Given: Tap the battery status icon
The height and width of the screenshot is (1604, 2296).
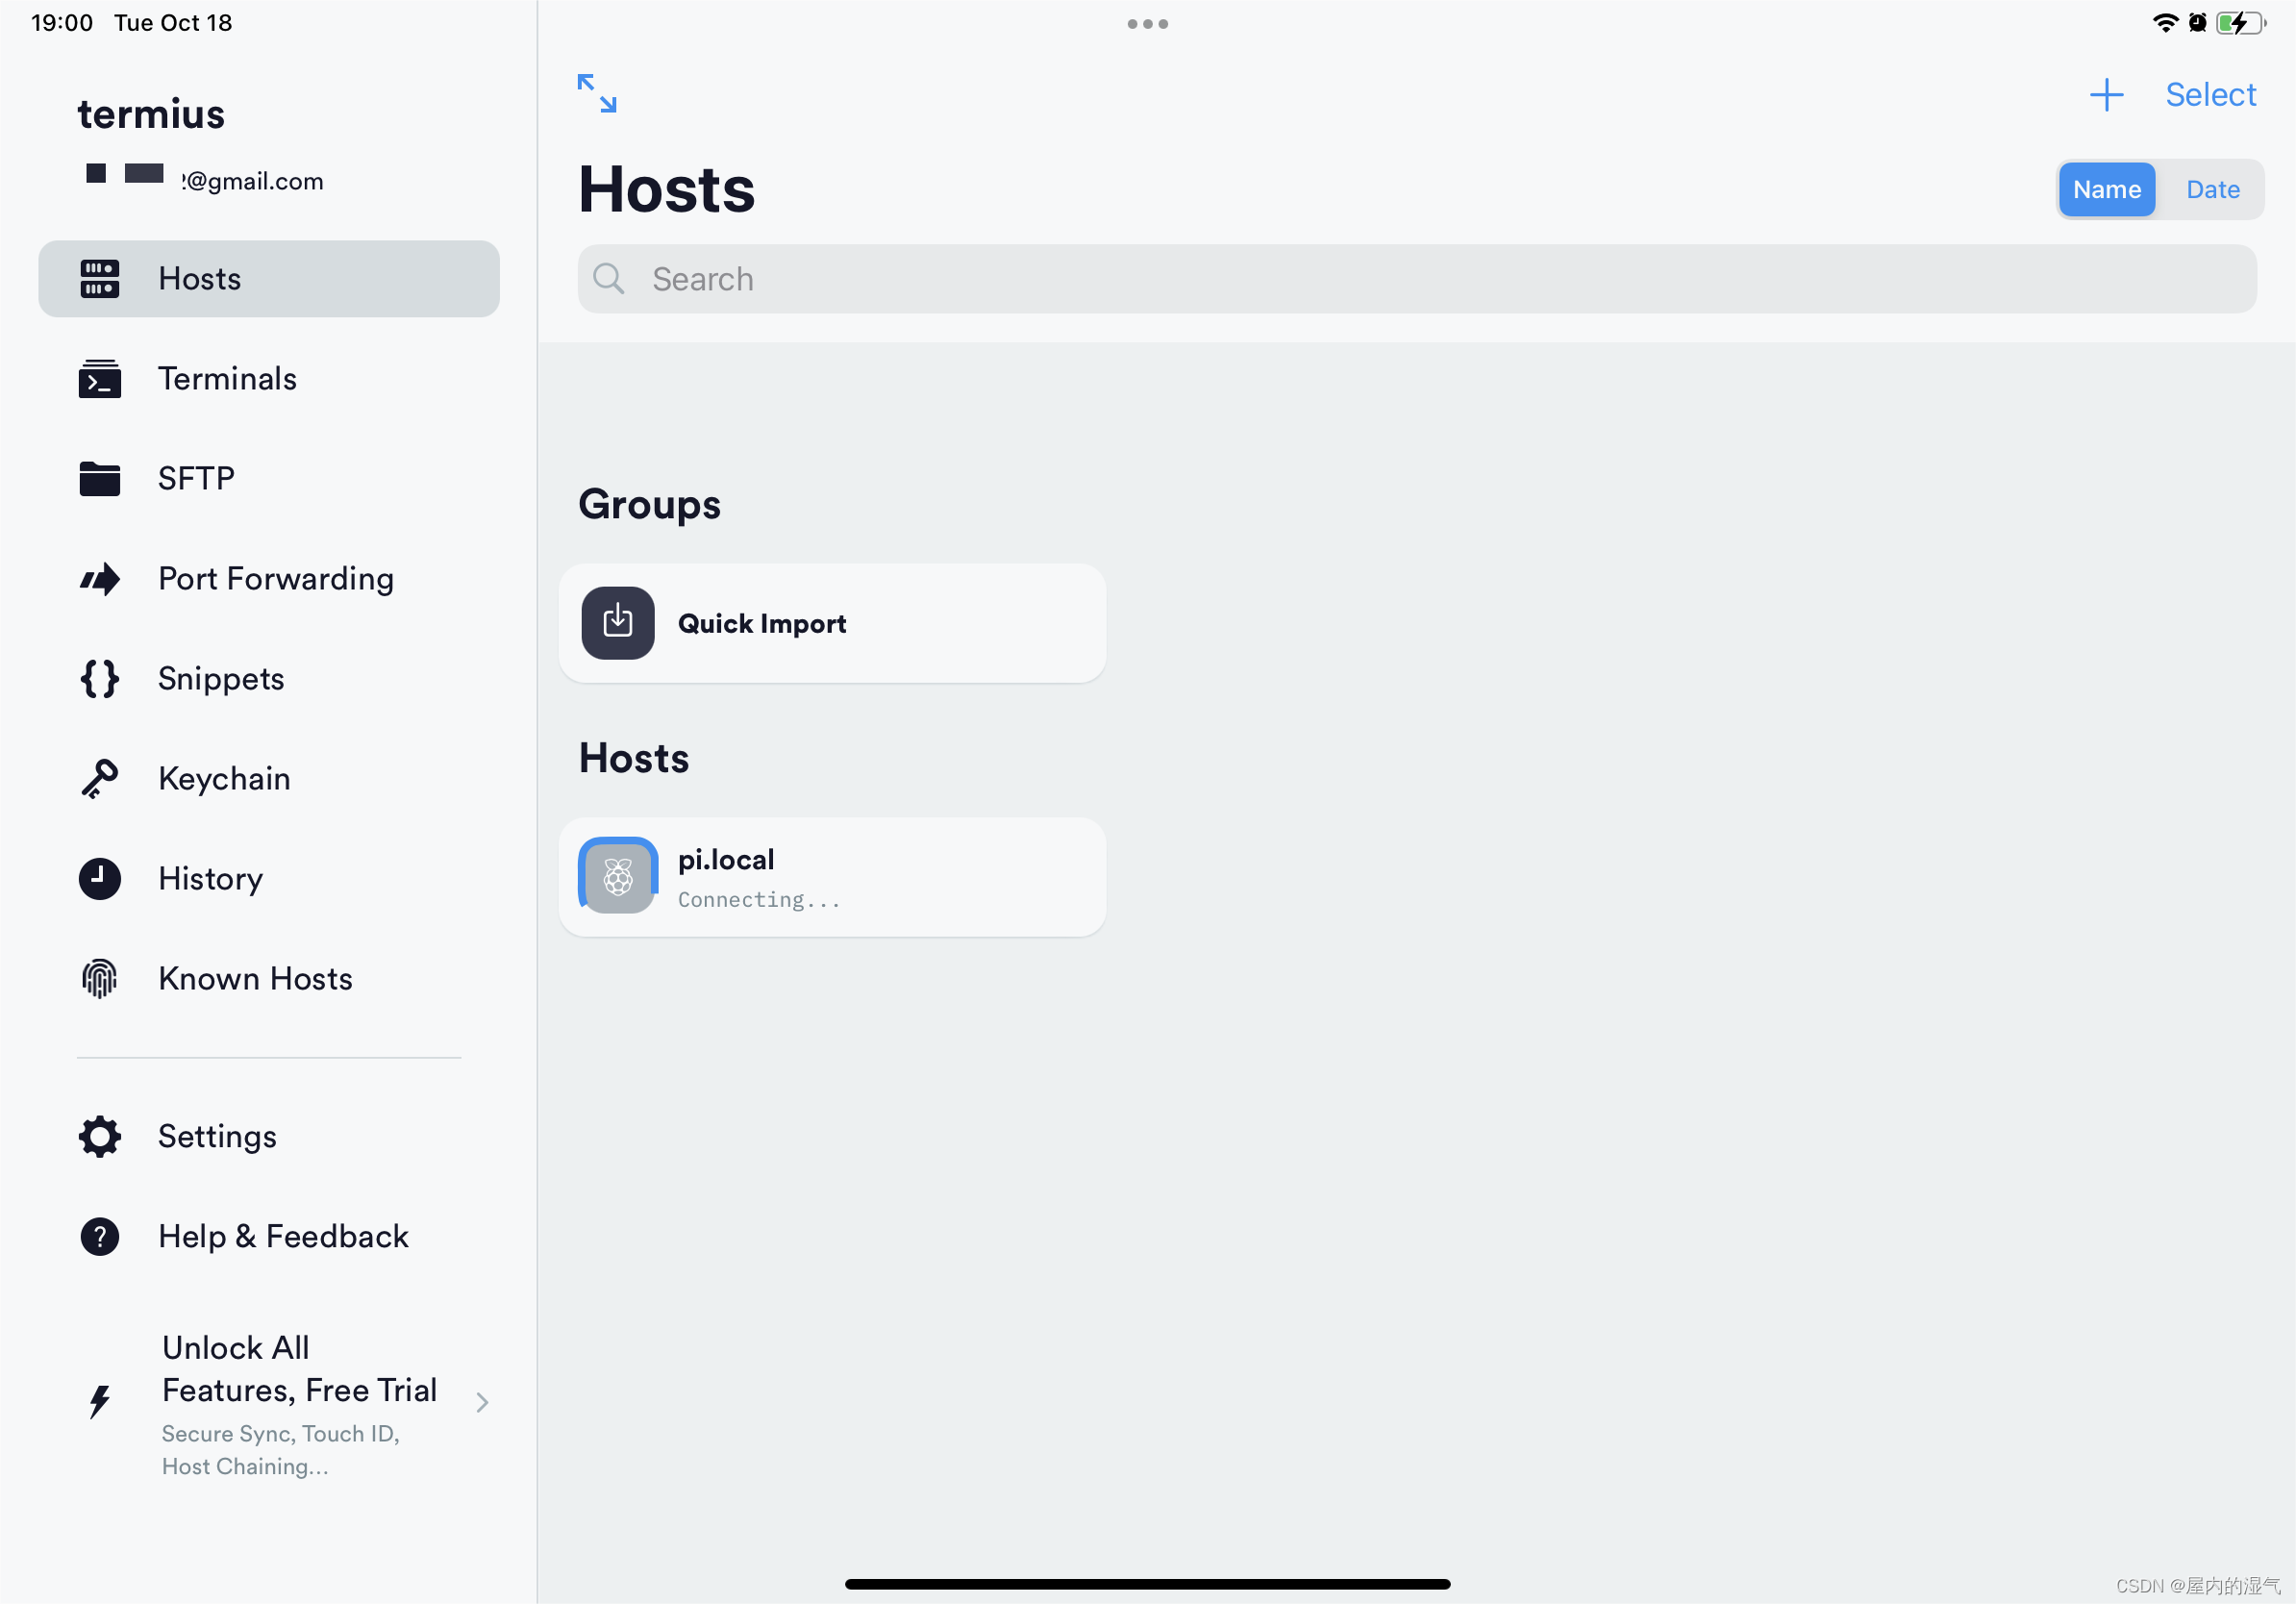Looking at the screenshot, I should tap(2240, 23).
